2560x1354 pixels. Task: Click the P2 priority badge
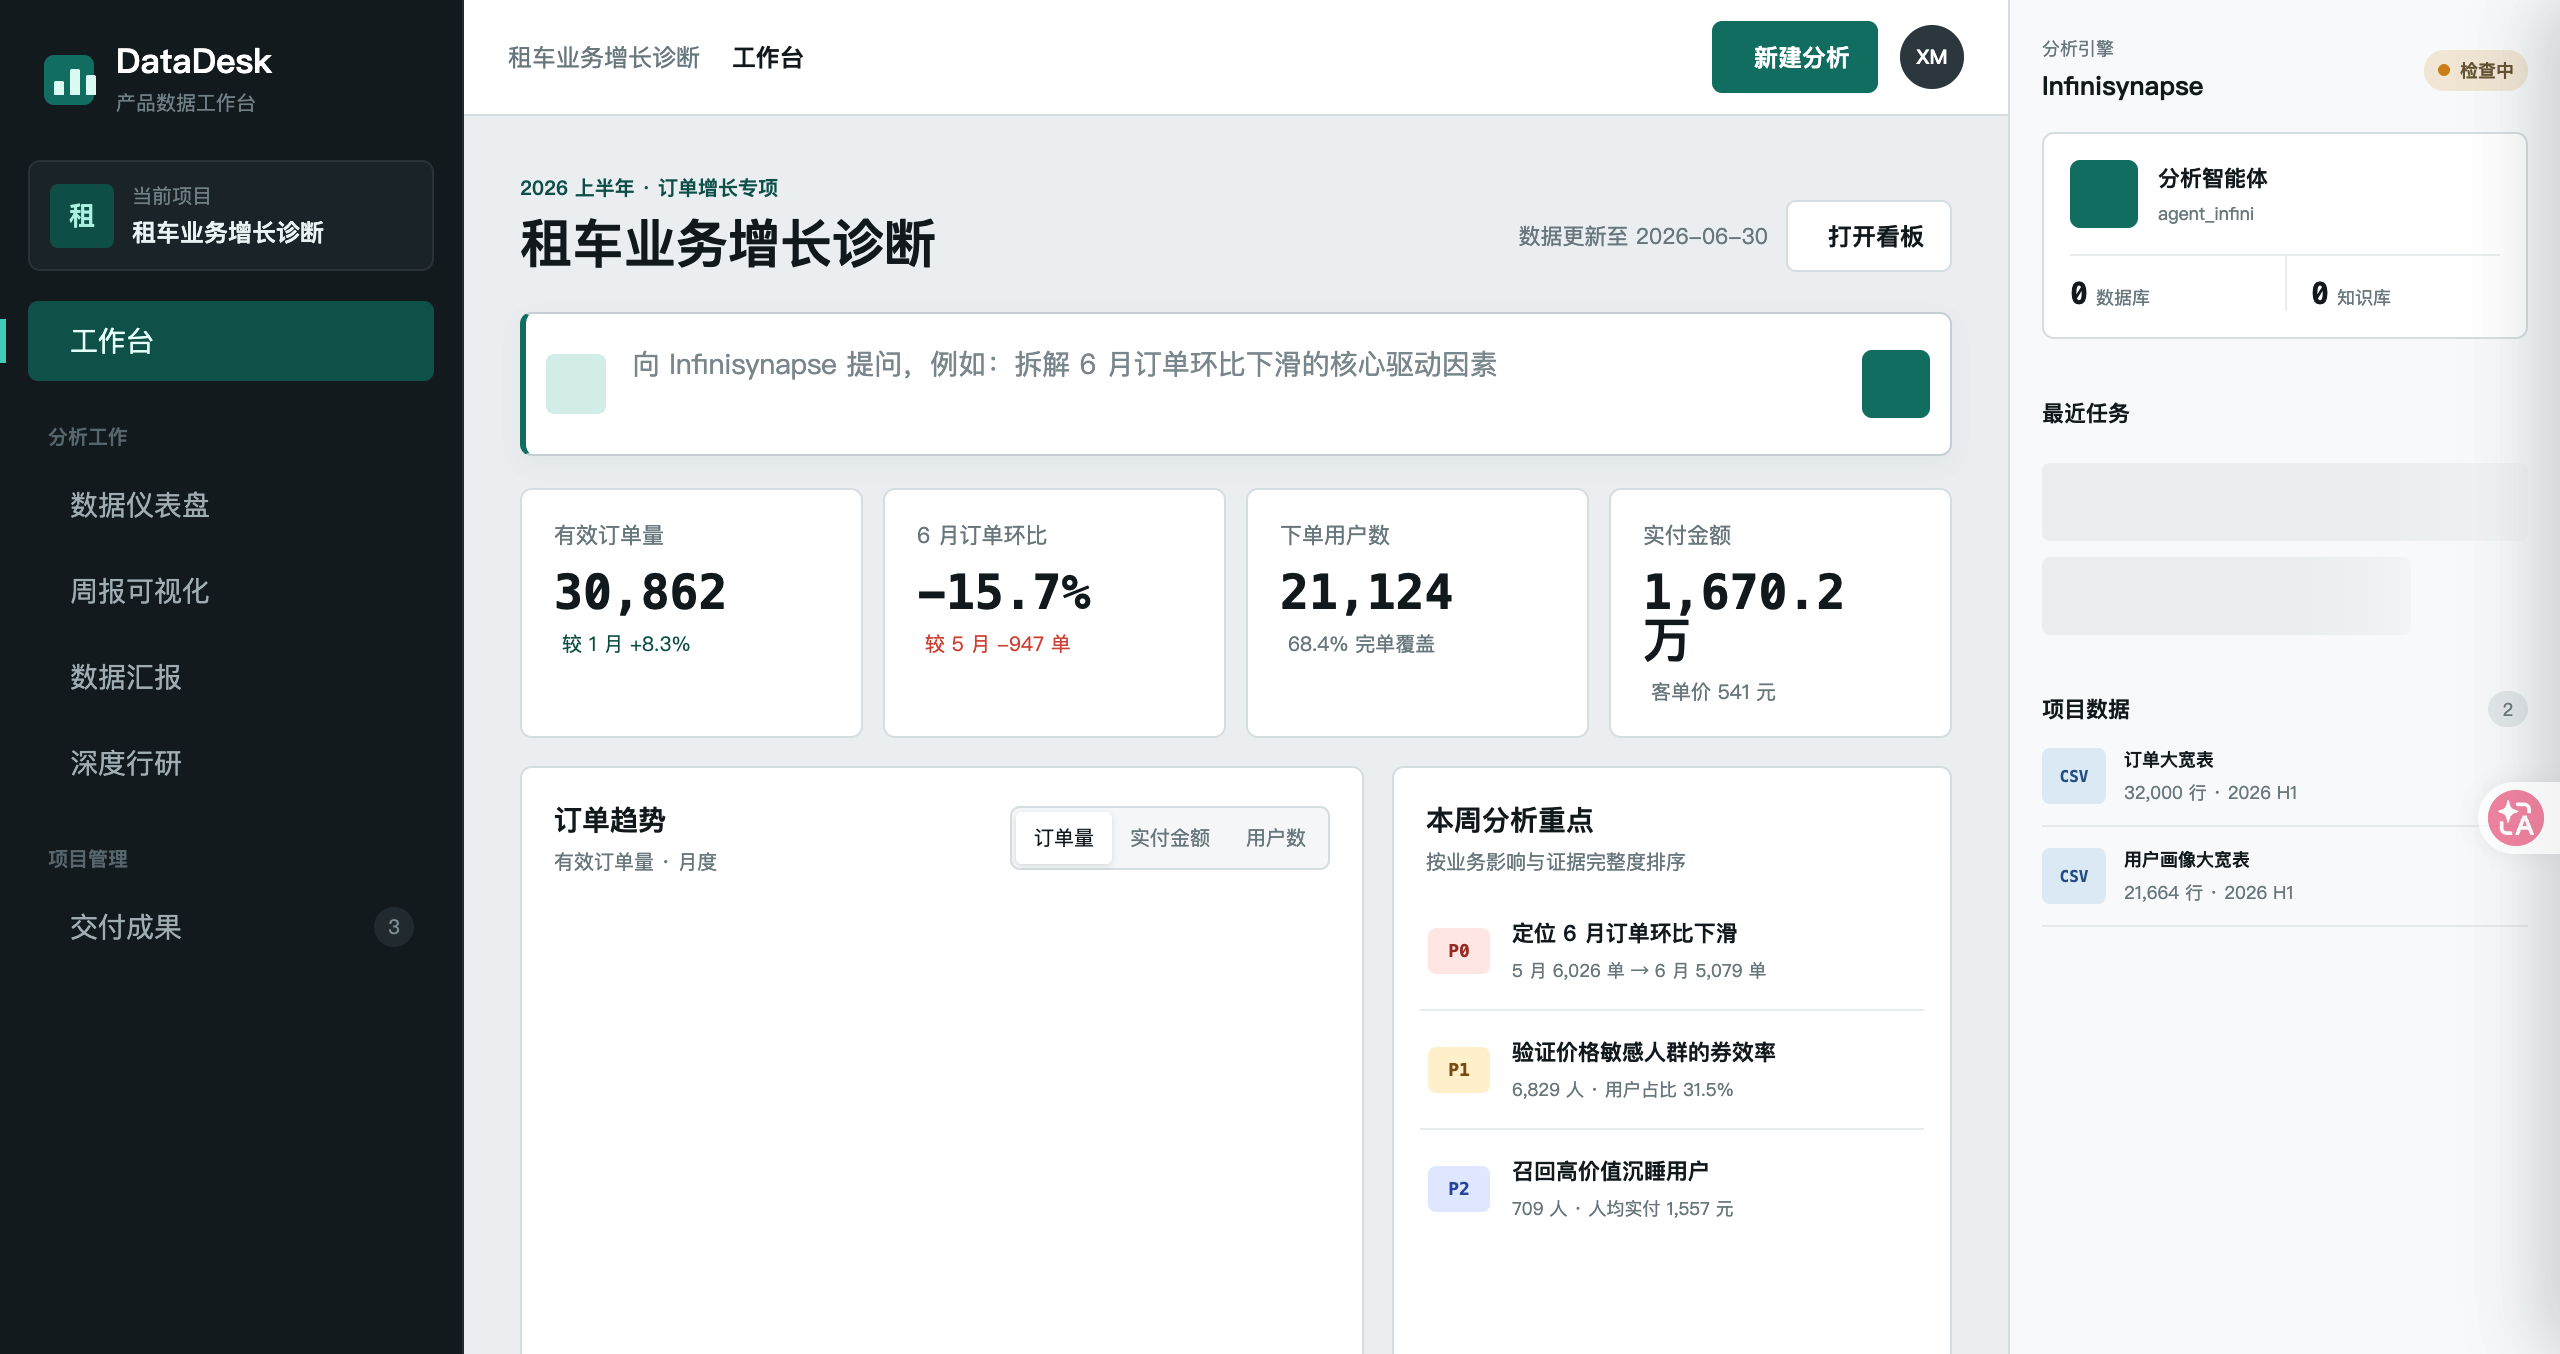tap(1459, 1189)
